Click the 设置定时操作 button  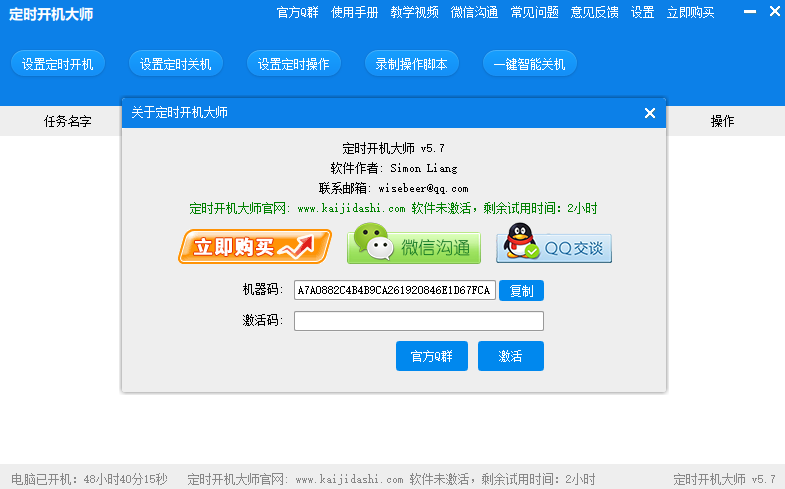coord(294,64)
